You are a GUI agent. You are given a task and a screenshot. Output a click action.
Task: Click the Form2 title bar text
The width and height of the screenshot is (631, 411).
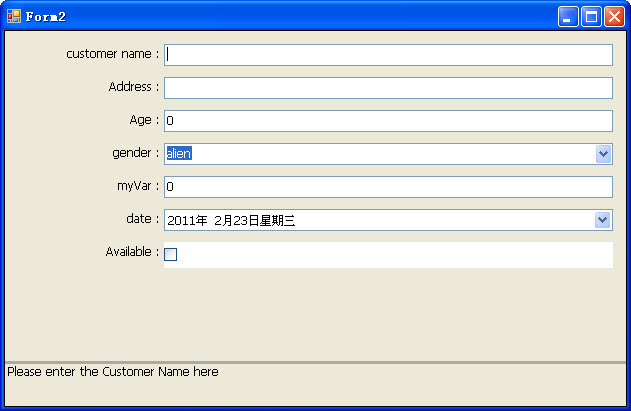tap(46, 17)
